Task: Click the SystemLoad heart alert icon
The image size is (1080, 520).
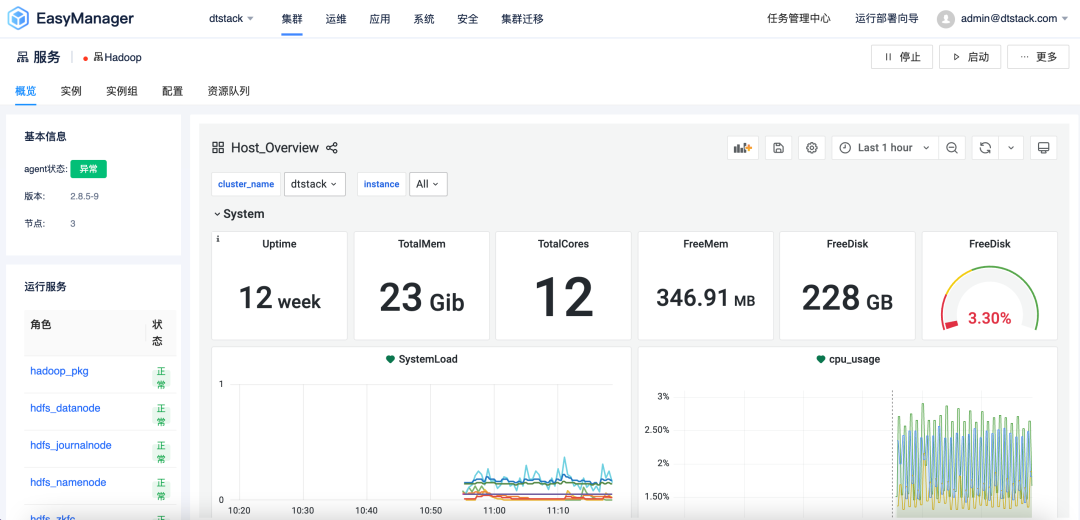Action: click(x=391, y=359)
